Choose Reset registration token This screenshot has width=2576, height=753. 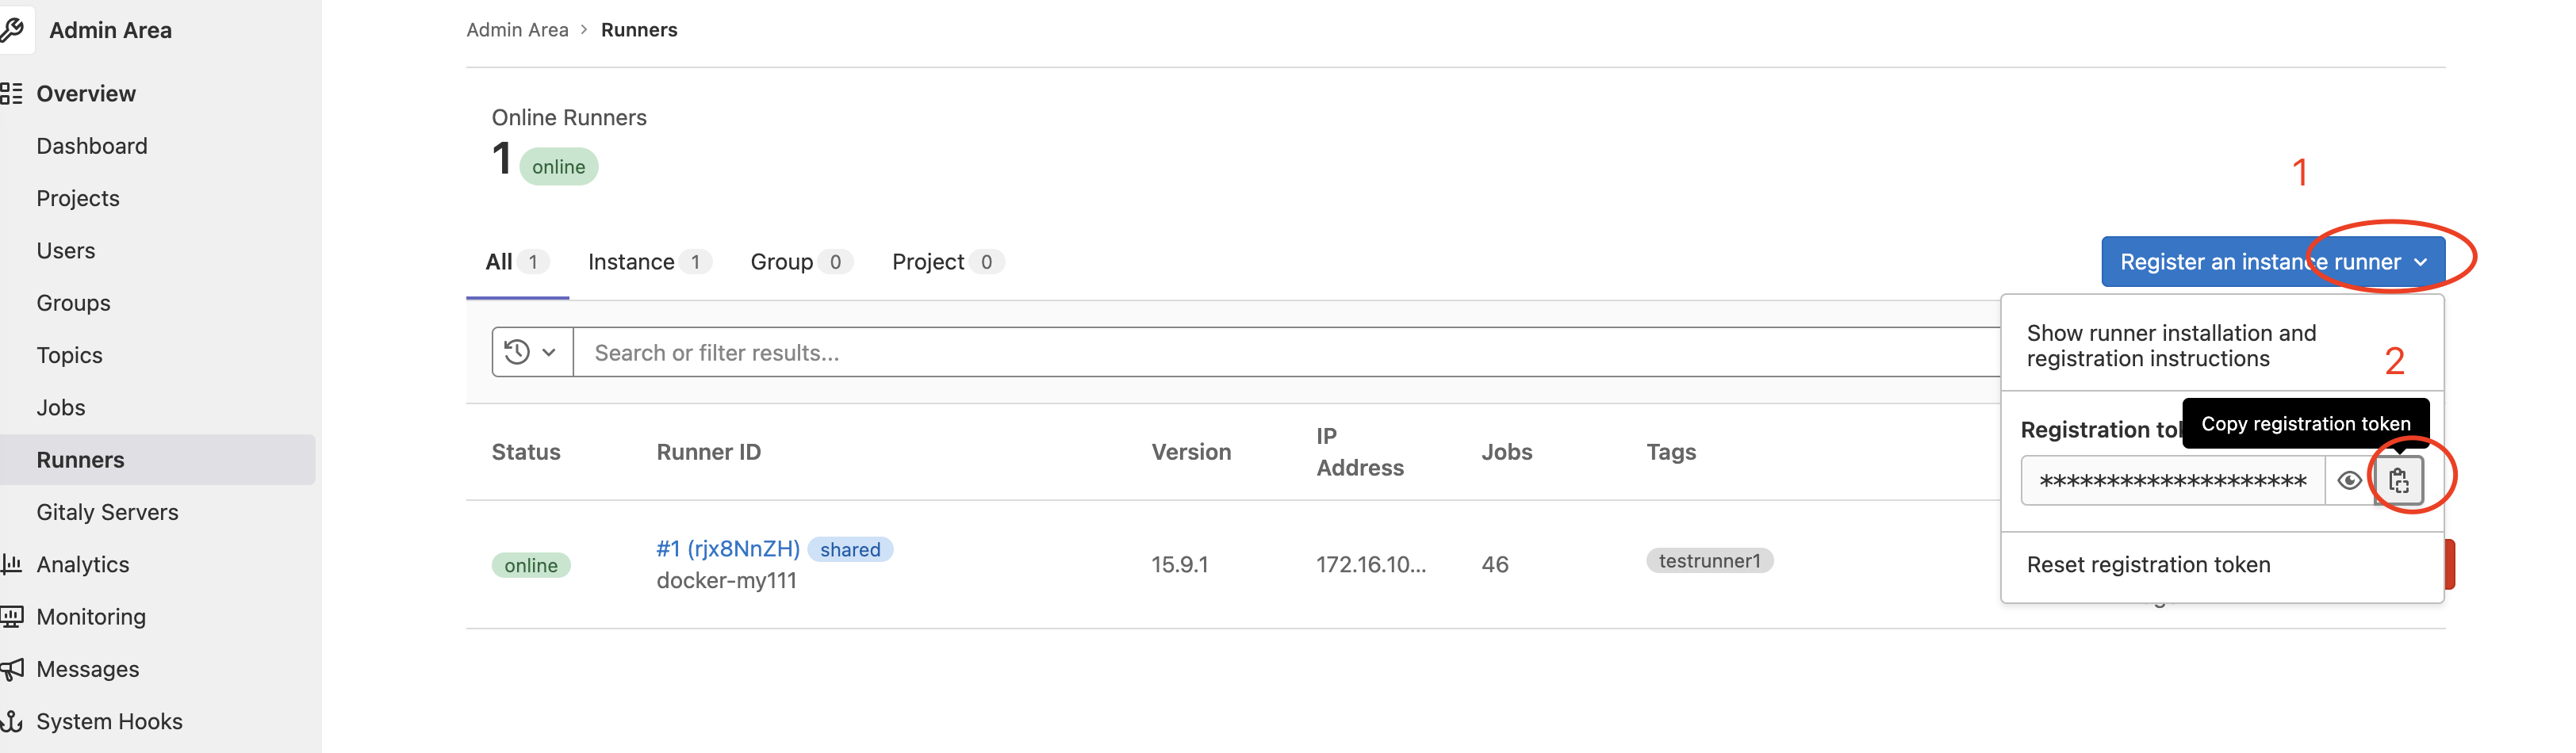coord(2148,565)
